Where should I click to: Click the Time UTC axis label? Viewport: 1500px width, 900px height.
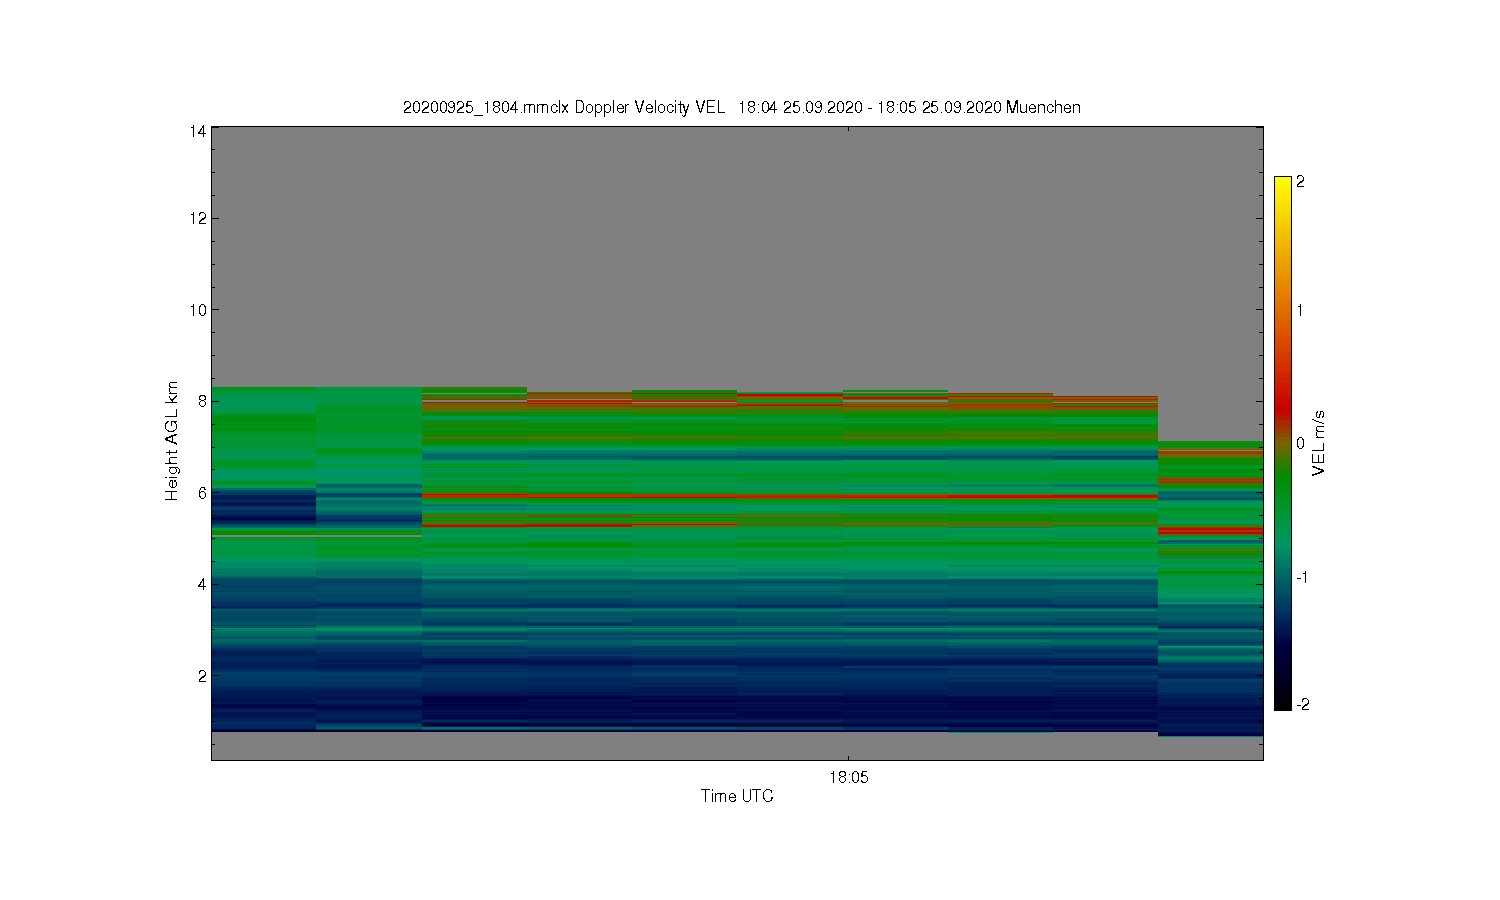tap(737, 796)
